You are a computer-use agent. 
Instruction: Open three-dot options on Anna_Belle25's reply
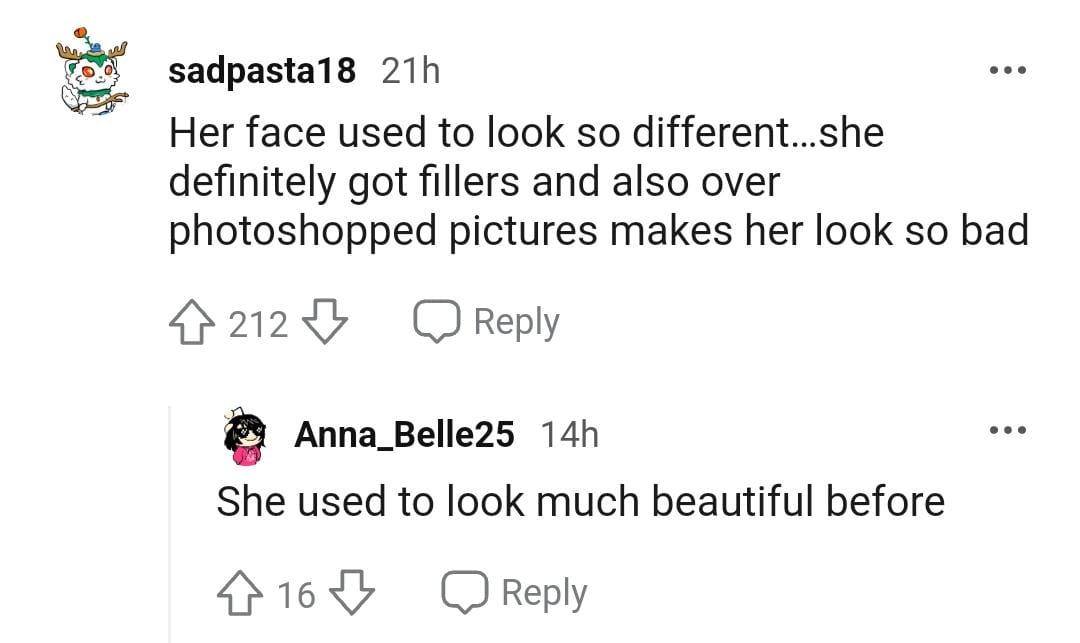(x=1007, y=431)
